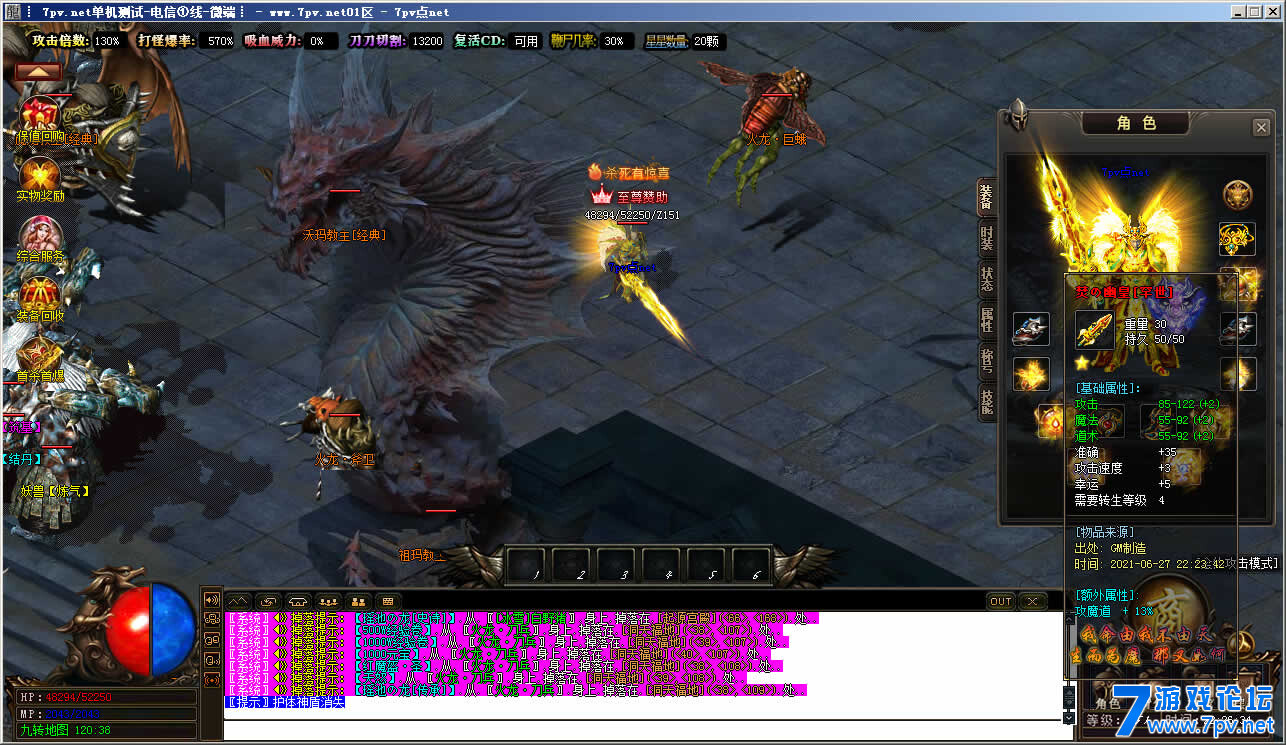Viewport: 1286px width, 745px height.
Task: Close the 角色 character panel
Action: coord(1261,128)
